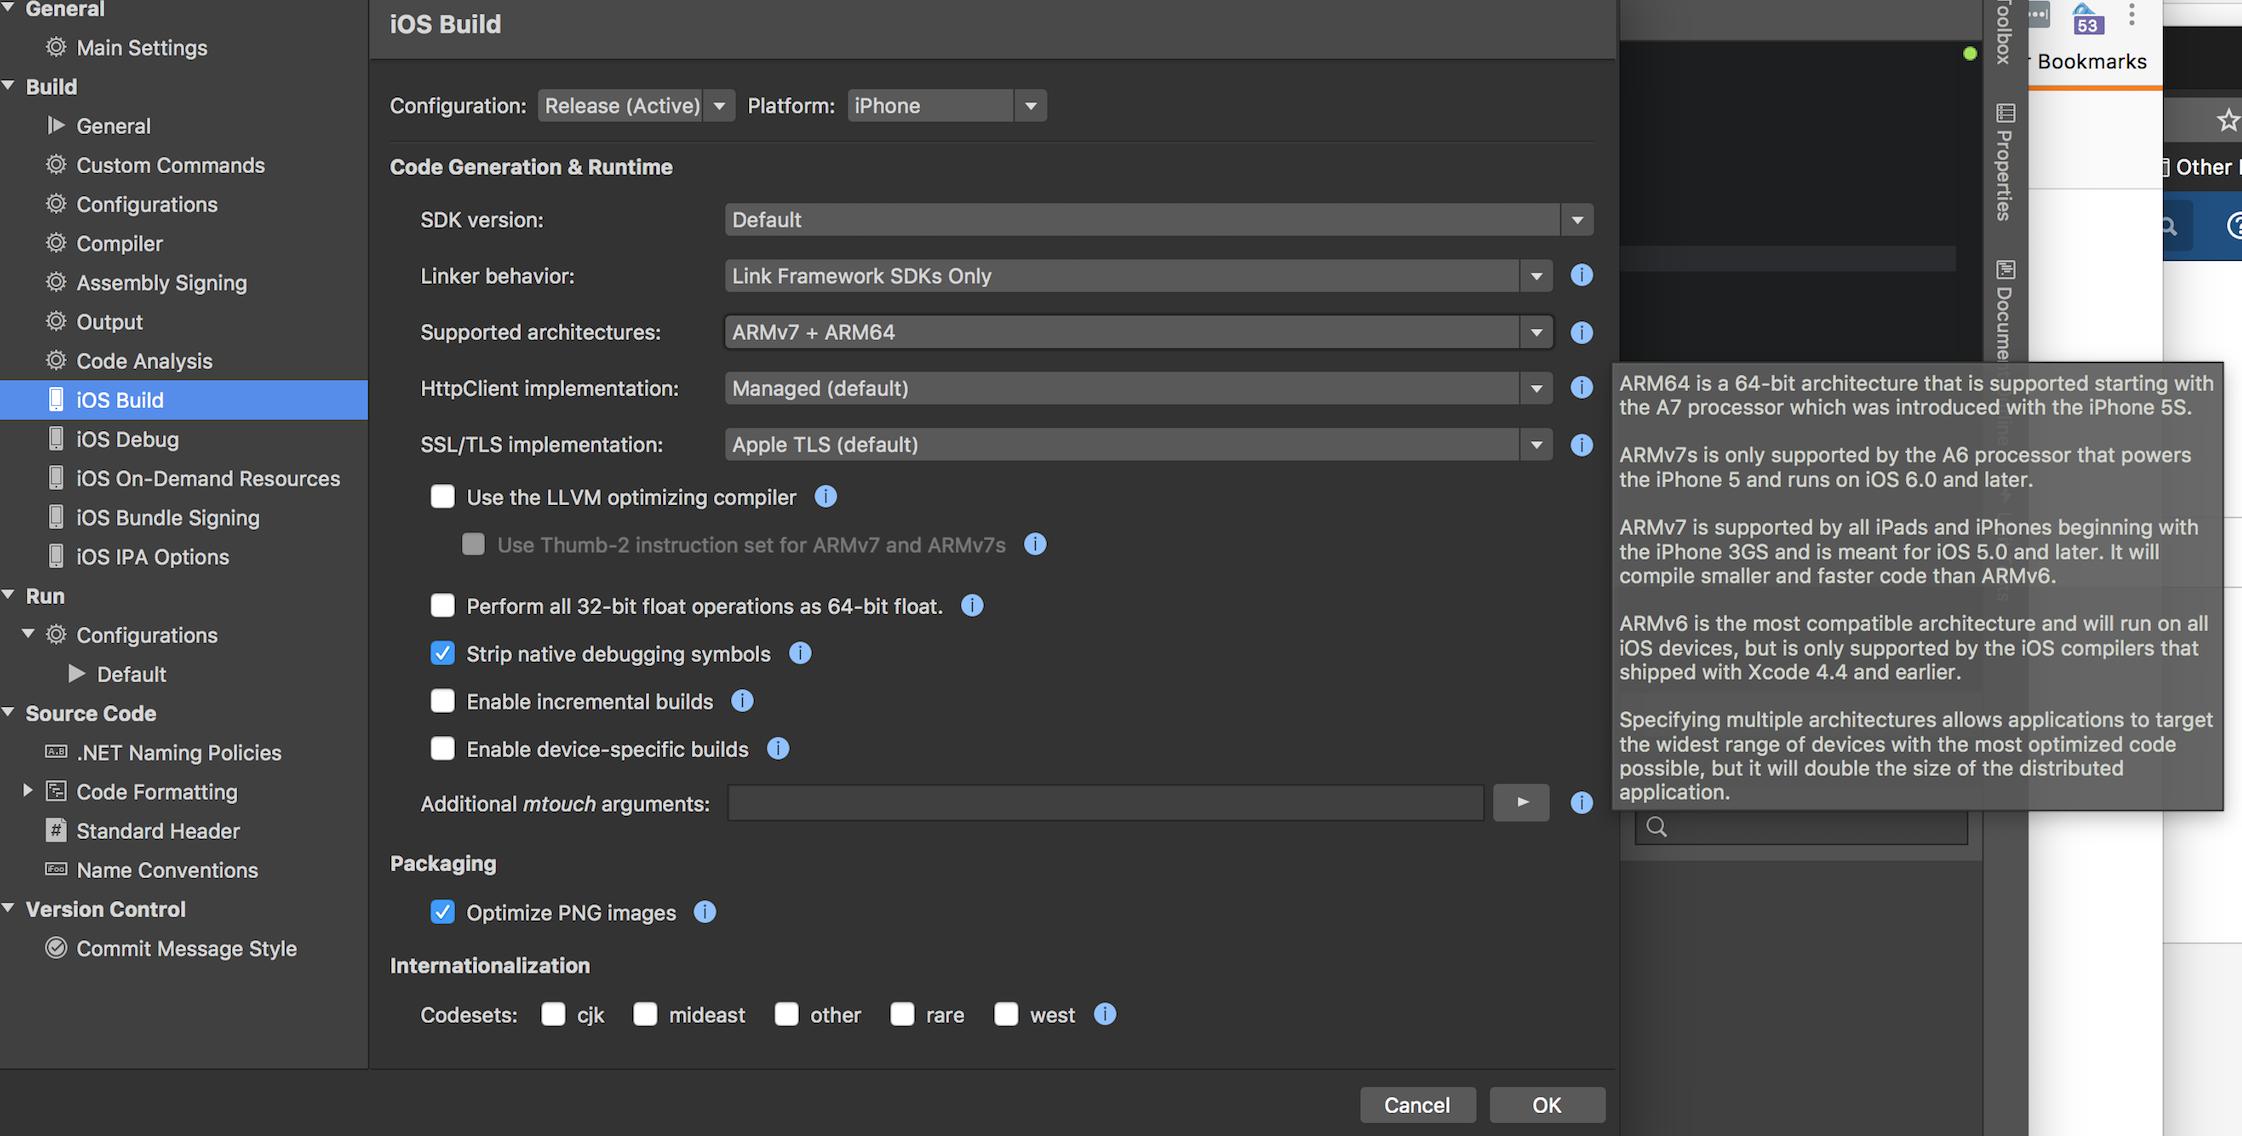Expand the Code Formatting tree node
This screenshot has height=1136, width=2242.
tap(28, 791)
